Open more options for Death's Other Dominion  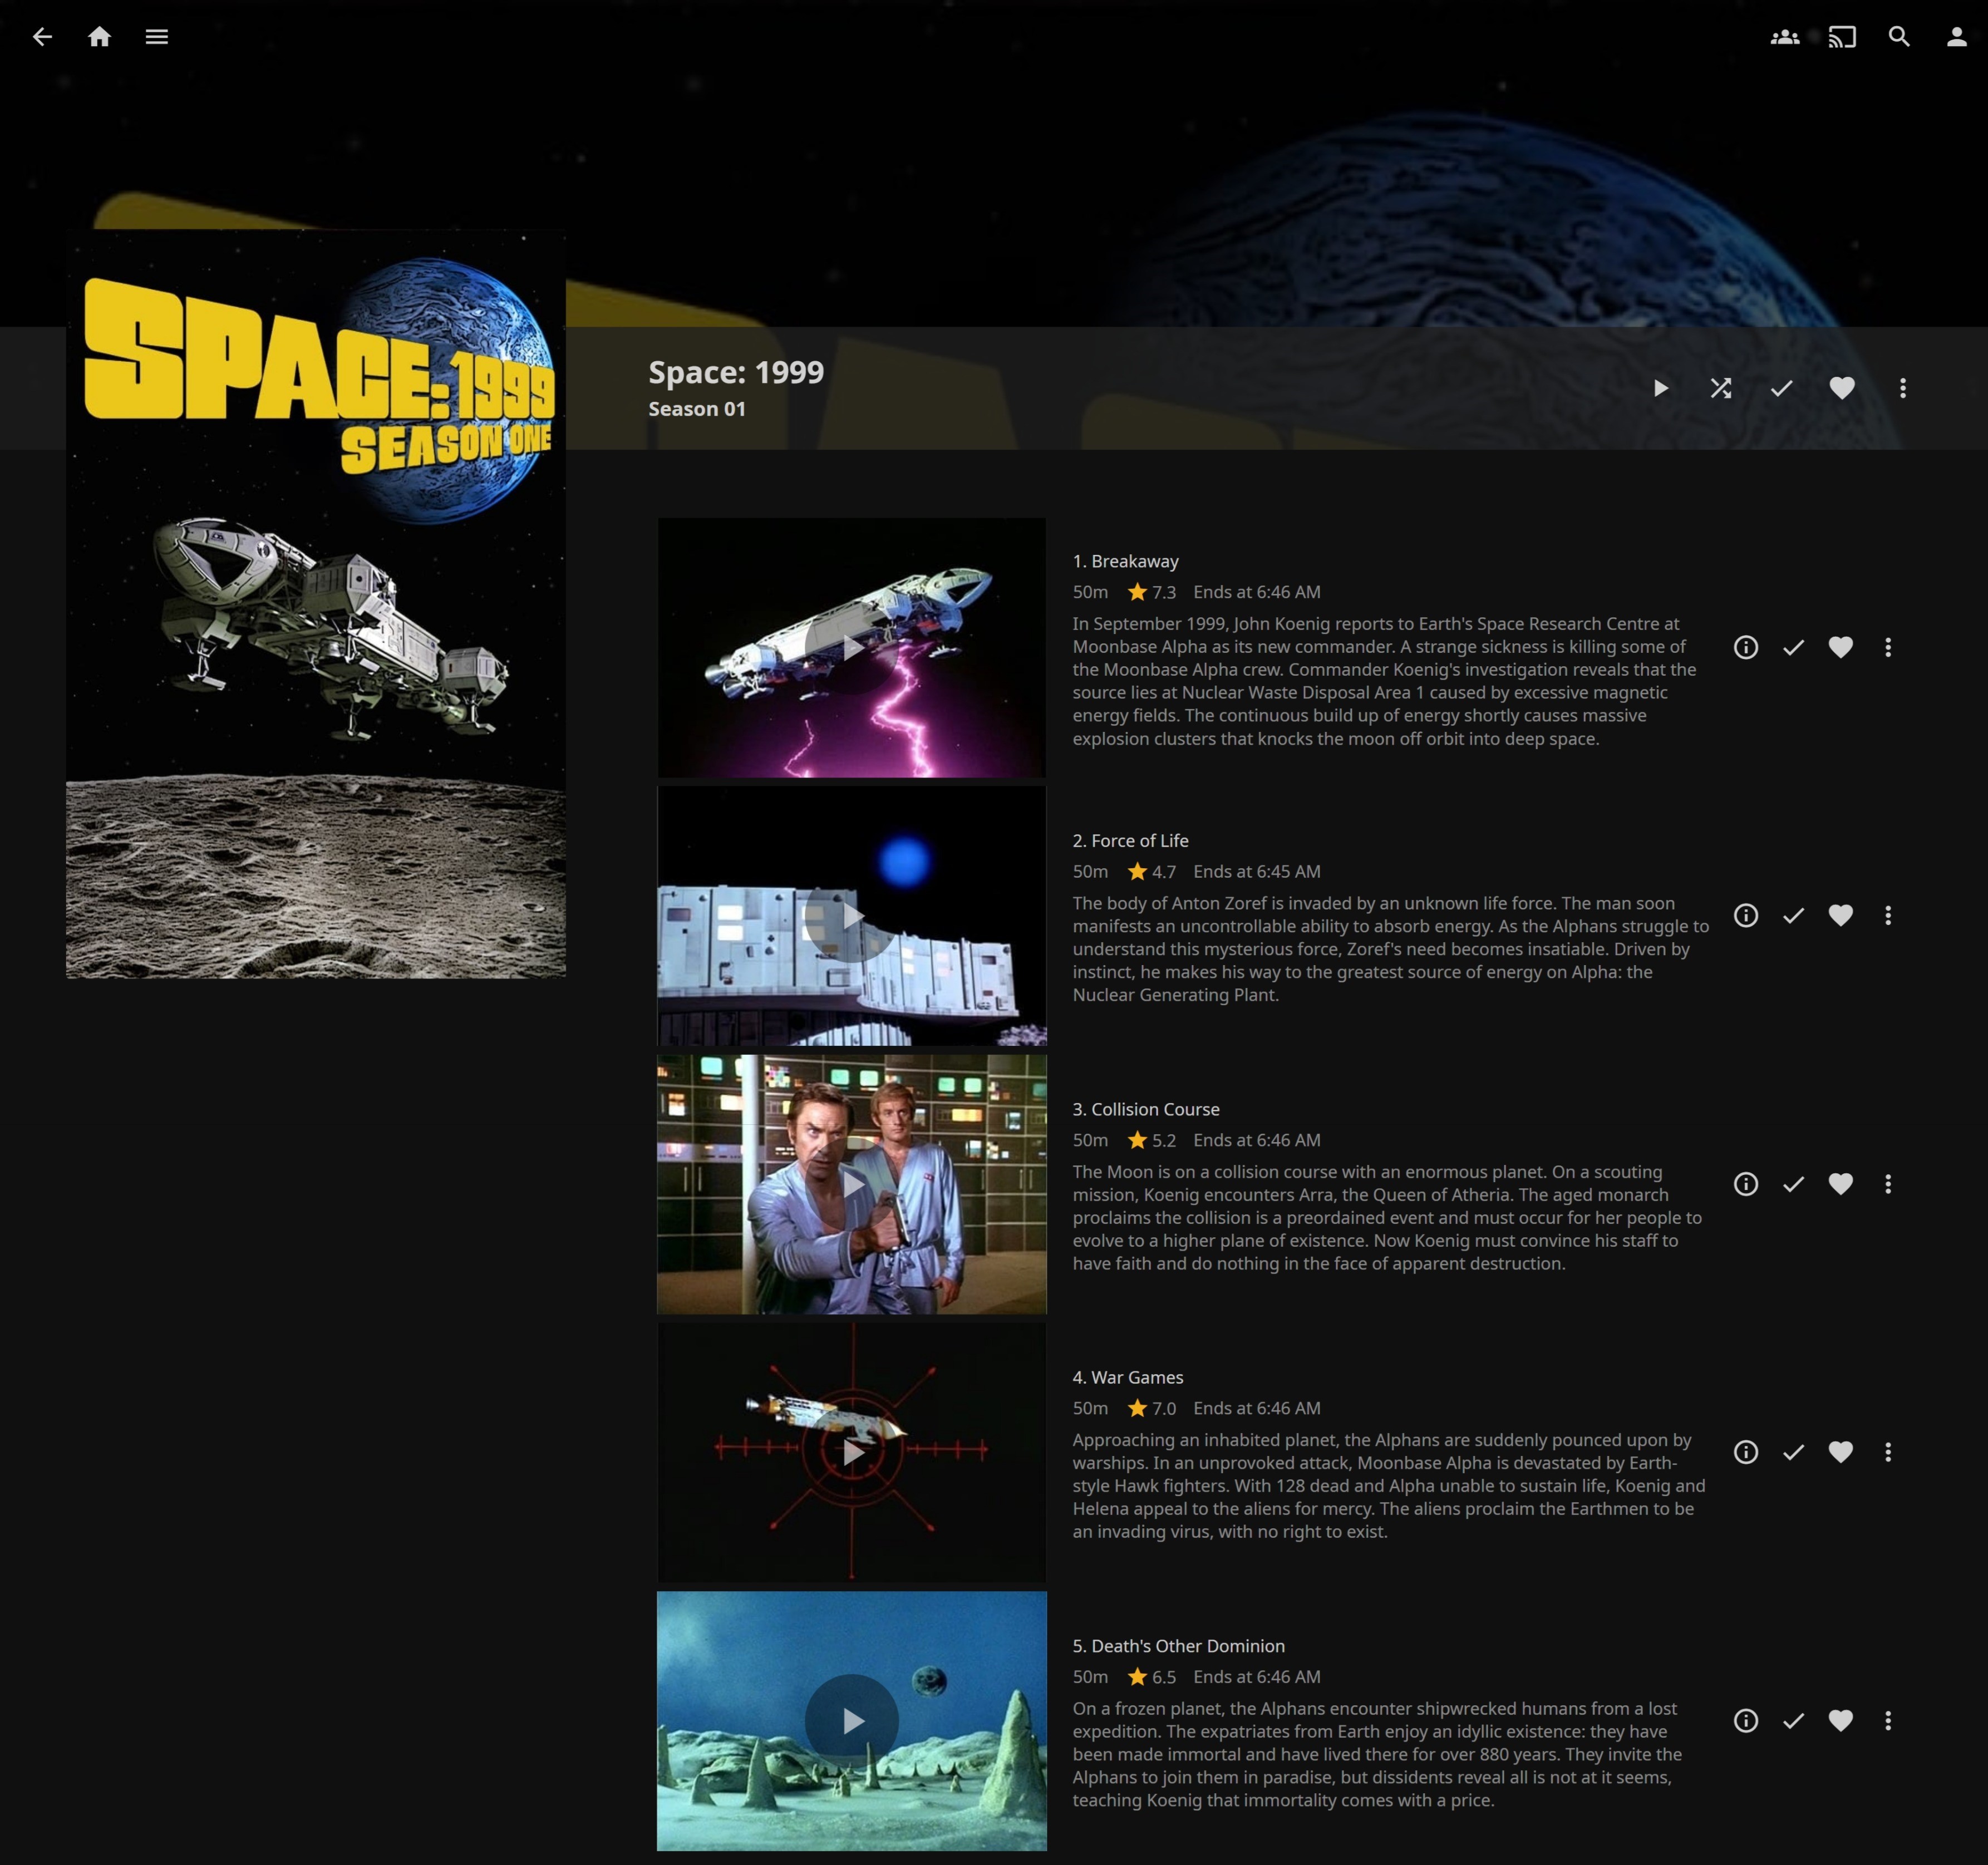point(1887,1720)
